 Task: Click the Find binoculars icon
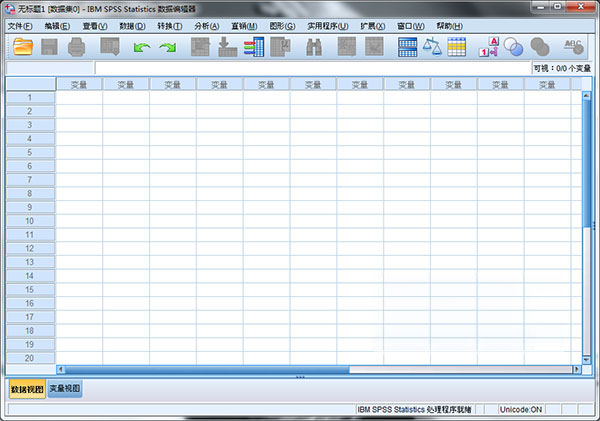click(x=313, y=46)
